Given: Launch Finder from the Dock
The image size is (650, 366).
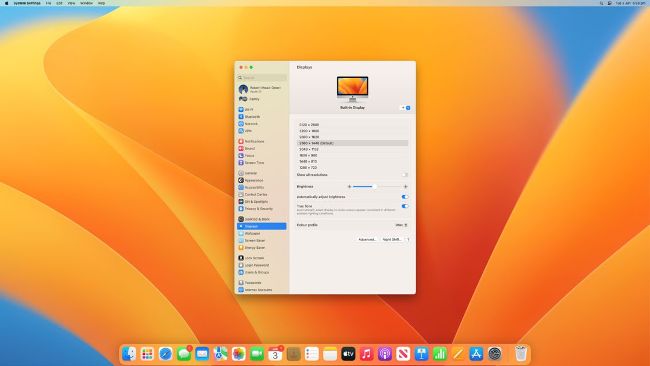Looking at the screenshot, I should click(129, 354).
